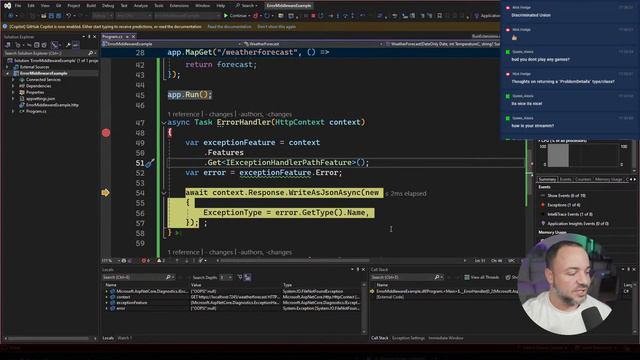Click the yellow current-statement arrow at line 54

105,193
